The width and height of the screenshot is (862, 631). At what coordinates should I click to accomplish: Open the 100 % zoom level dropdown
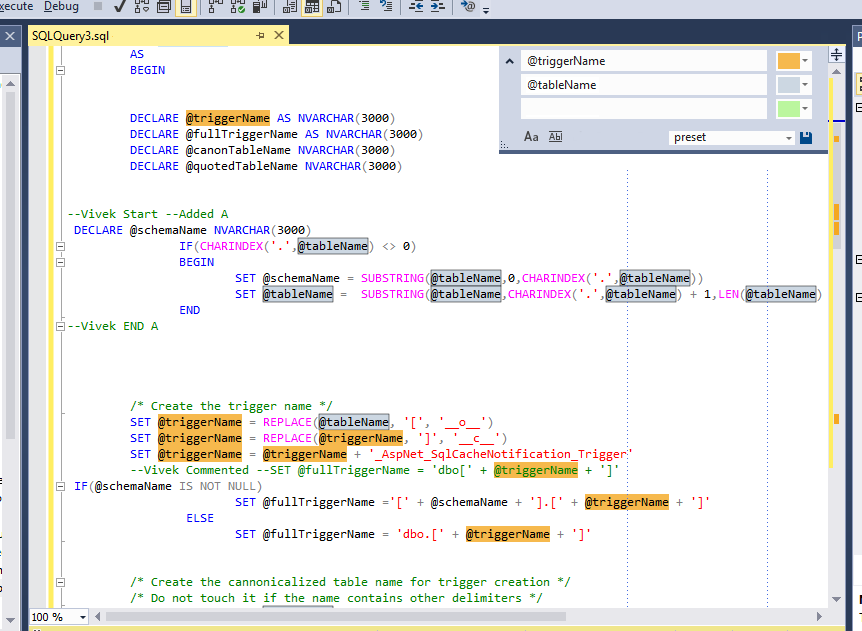click(x=82, y=617)
